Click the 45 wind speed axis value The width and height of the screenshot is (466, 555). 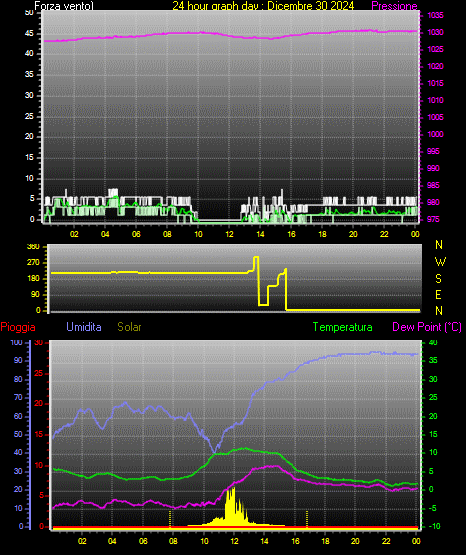pos(29,33)
